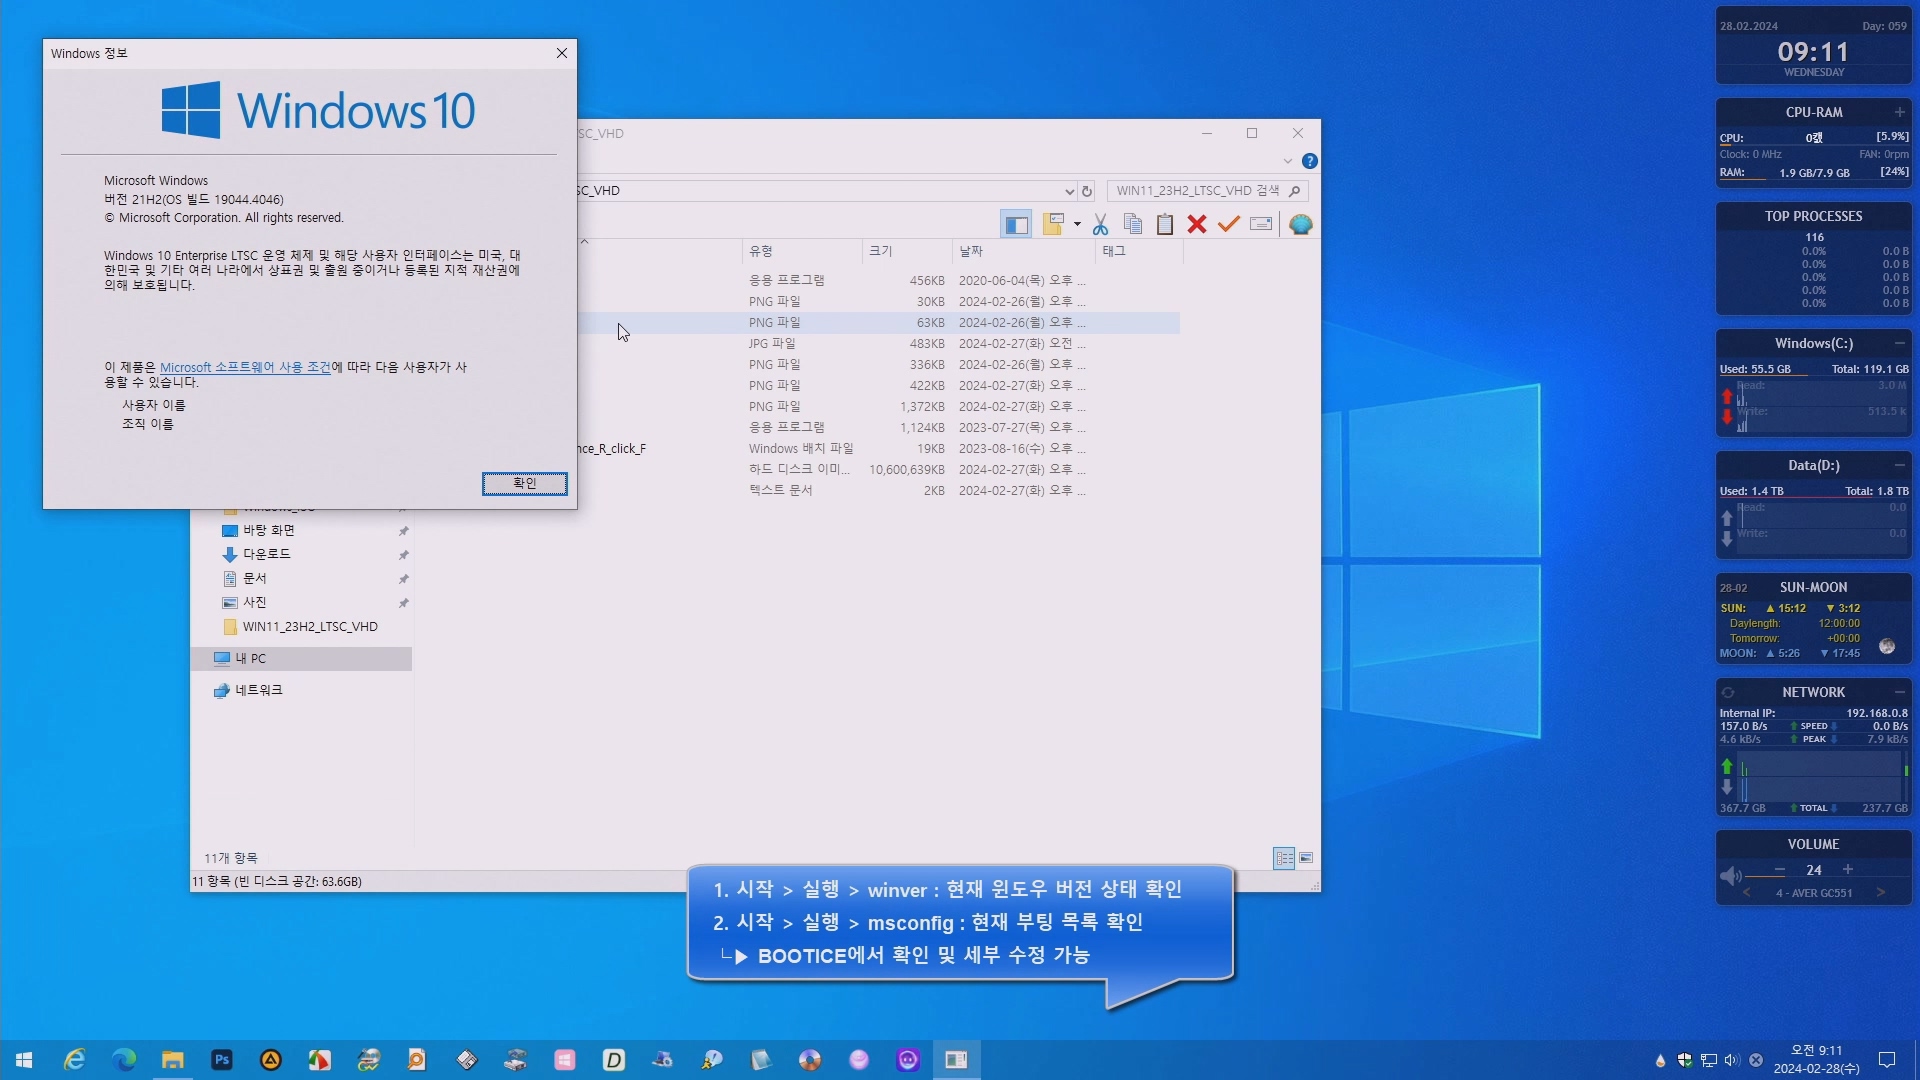The image size is (1920, 1080).
Task: Open WIN11_23H2_LTSC_VHD folder in navigation pane
Action: (x=309, y=627)
